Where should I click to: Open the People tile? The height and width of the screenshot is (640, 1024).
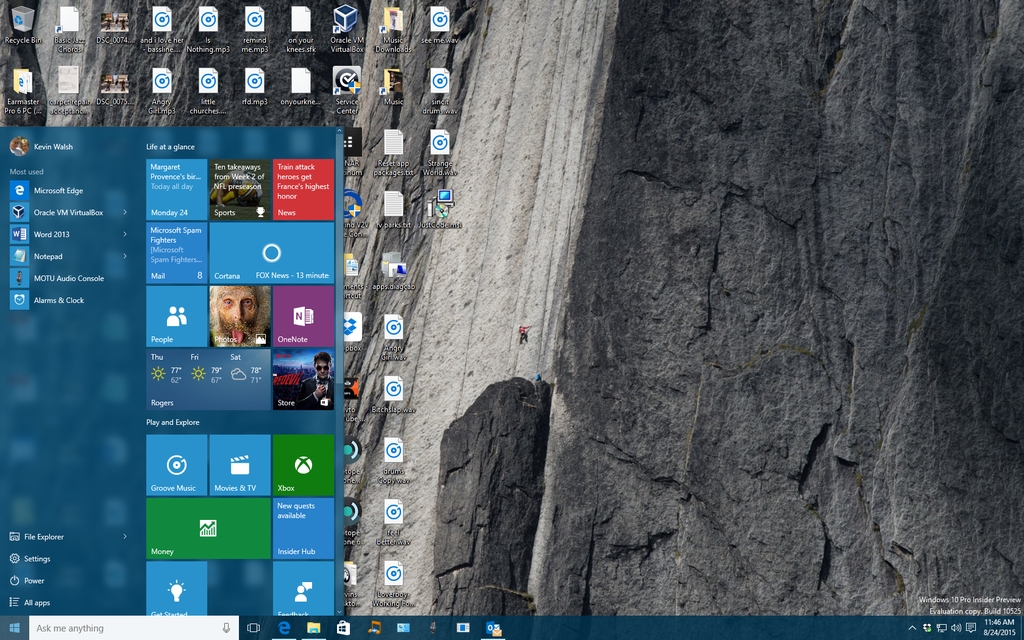tap(177, 316)
